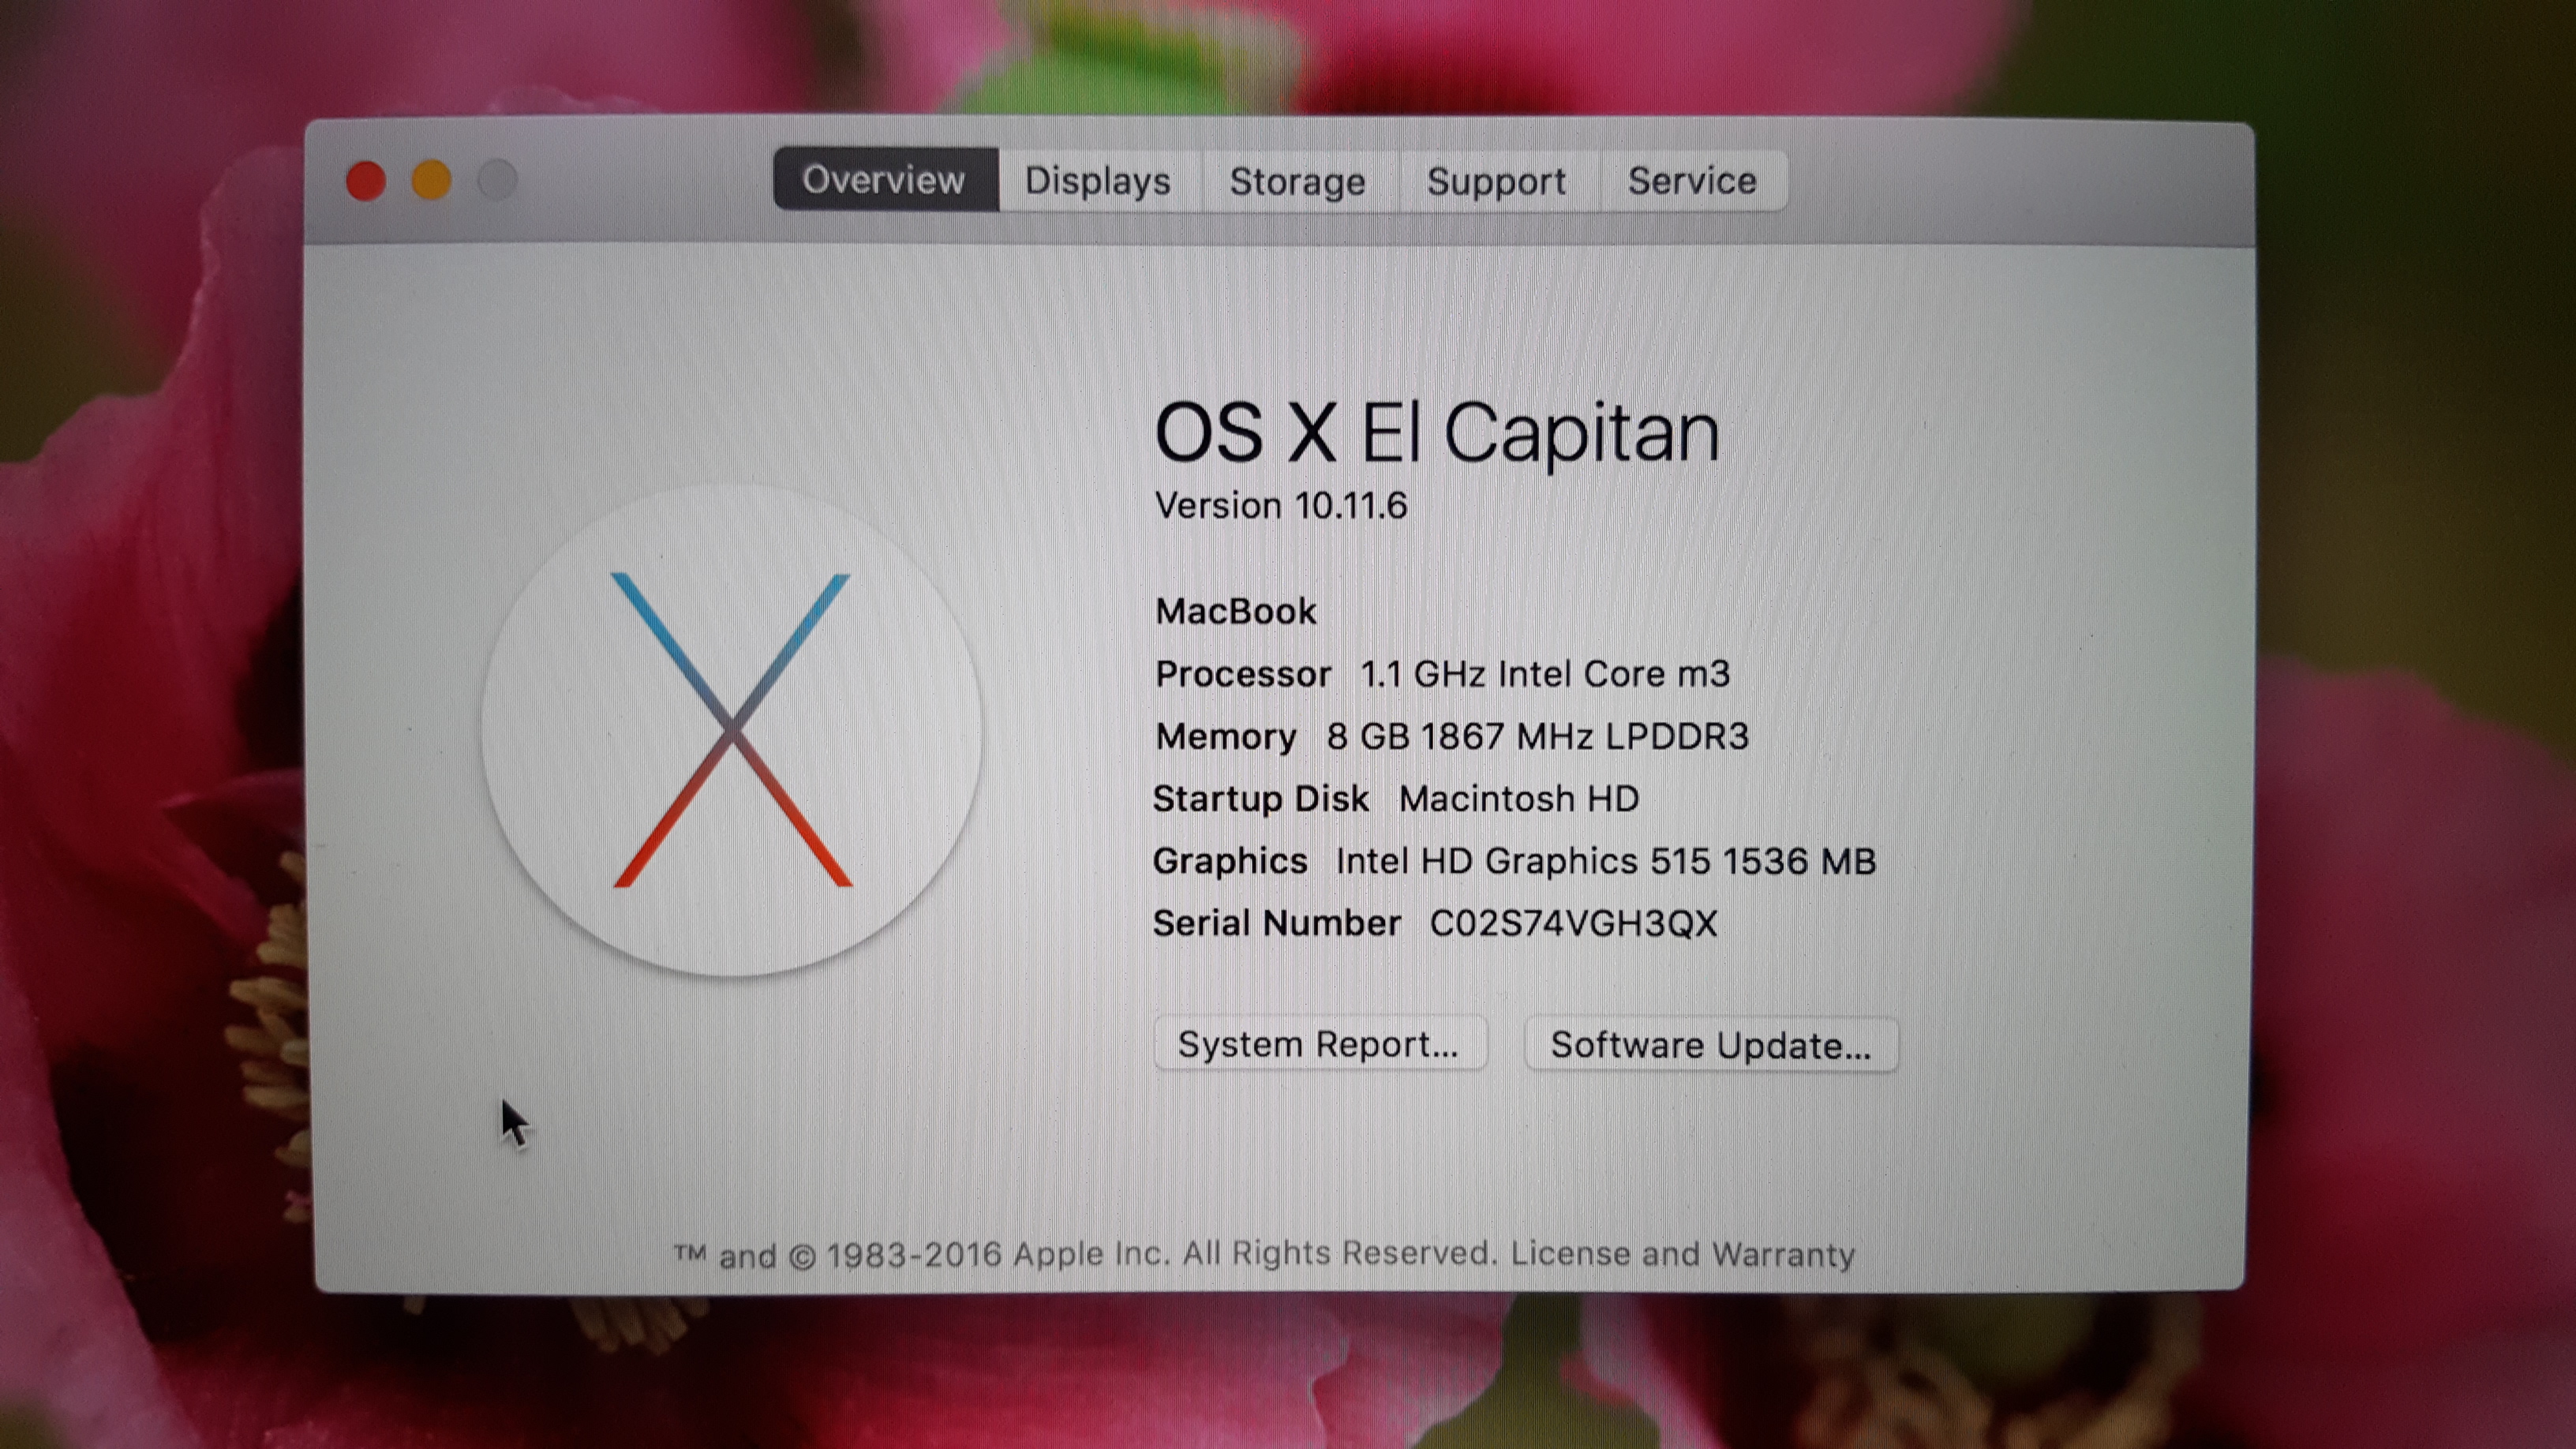
Task: Close window with the red button
Action: pos(366,181)
